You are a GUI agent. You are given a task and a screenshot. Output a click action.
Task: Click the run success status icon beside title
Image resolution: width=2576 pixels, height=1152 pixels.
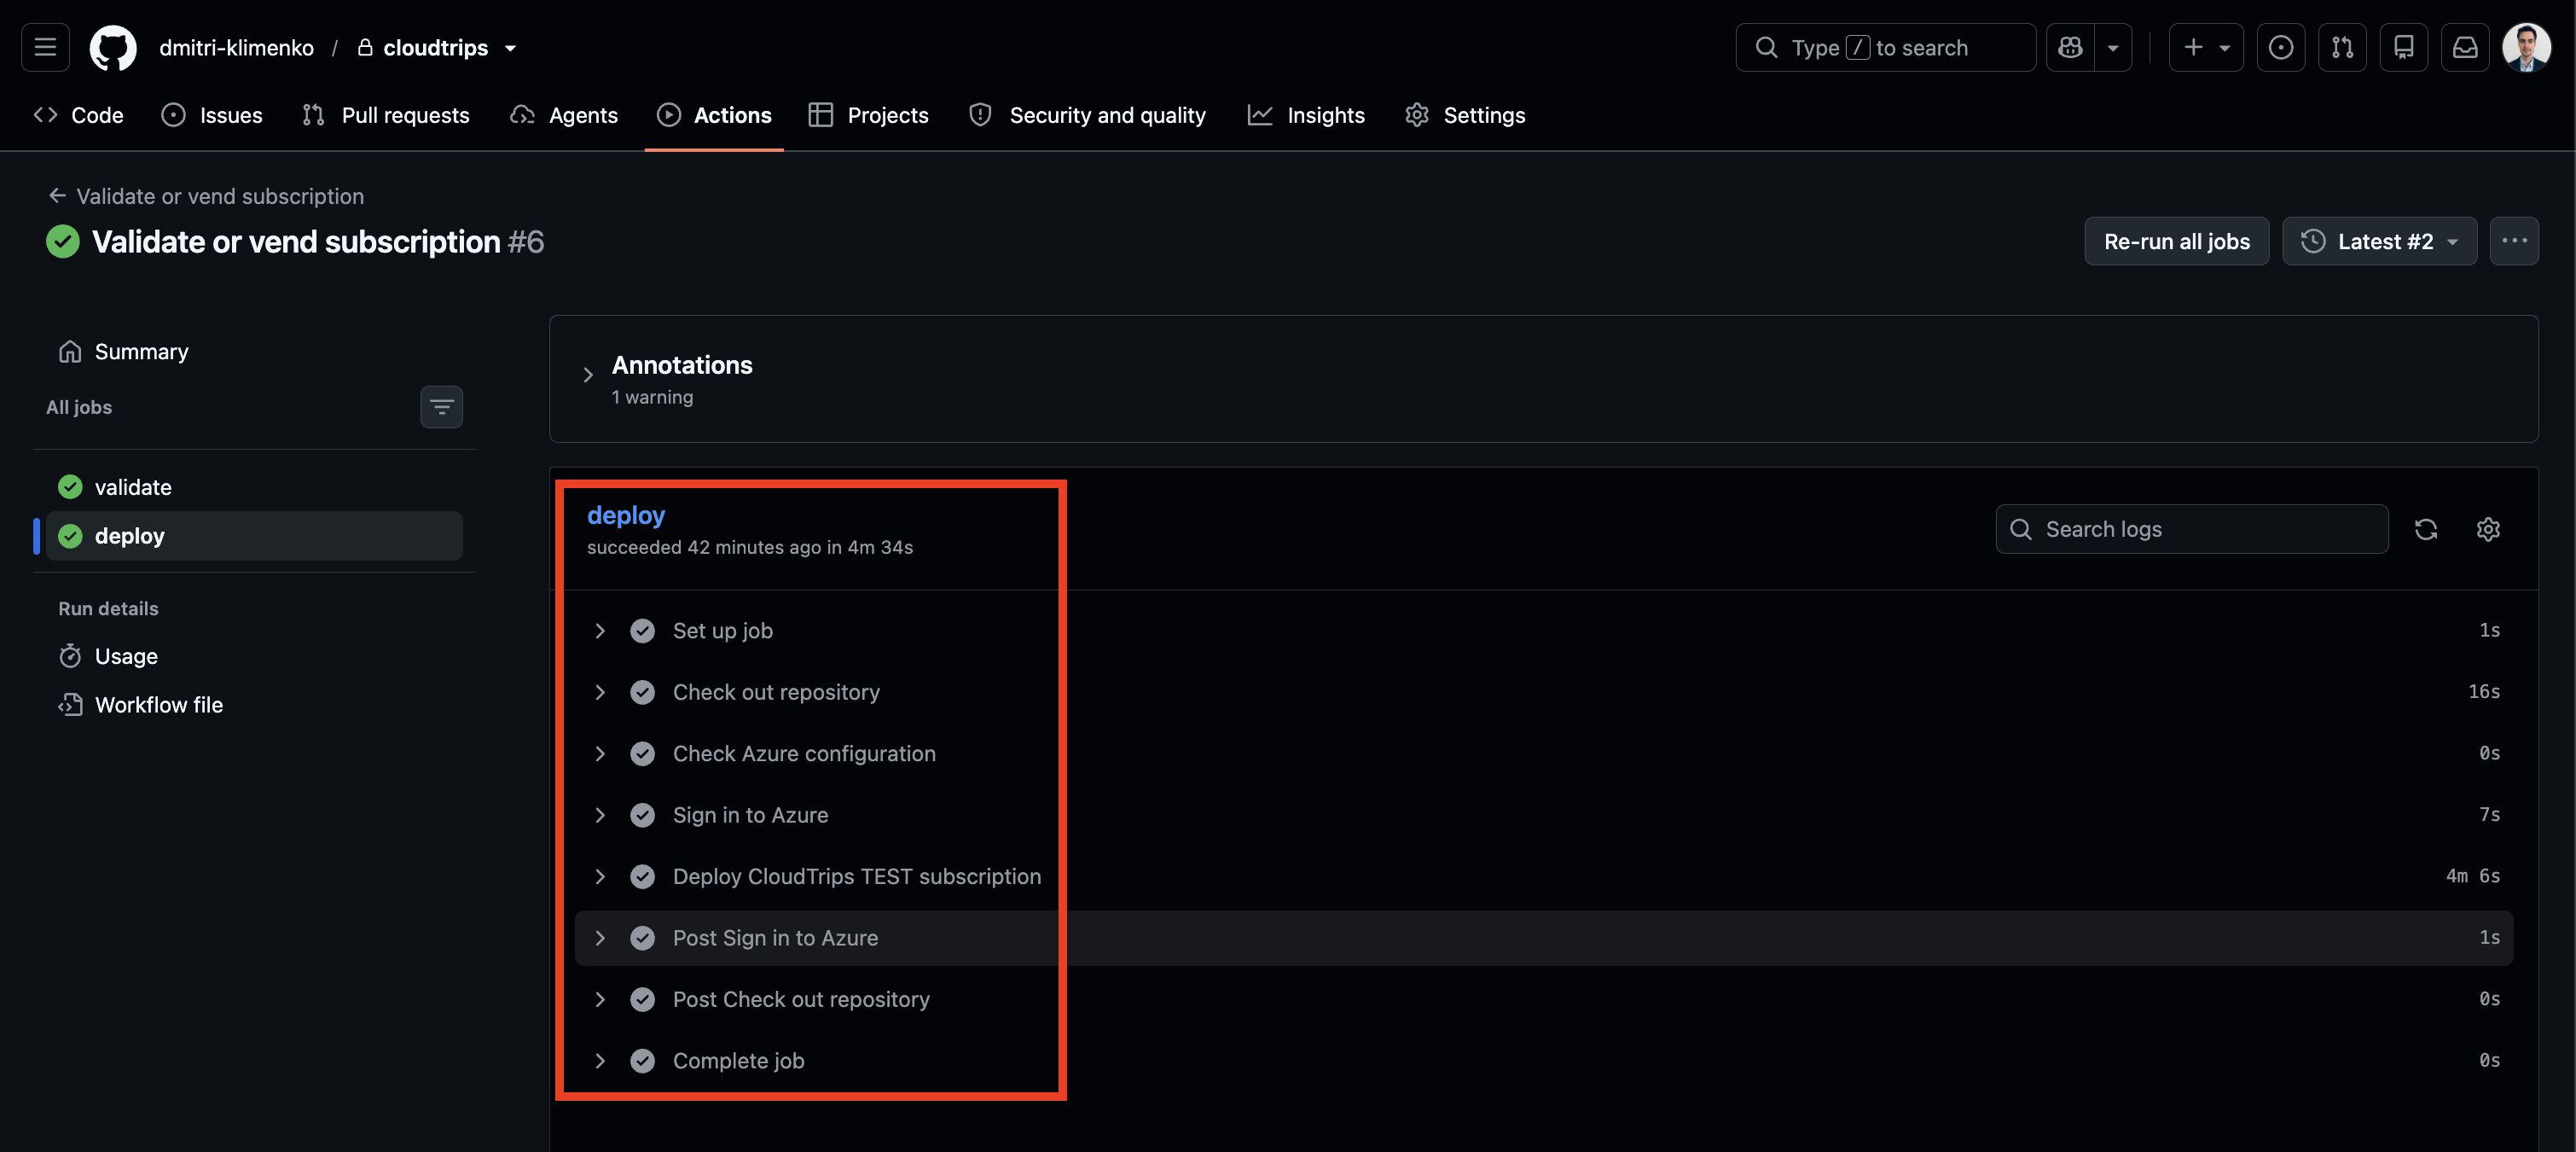(x=63, y=241)
